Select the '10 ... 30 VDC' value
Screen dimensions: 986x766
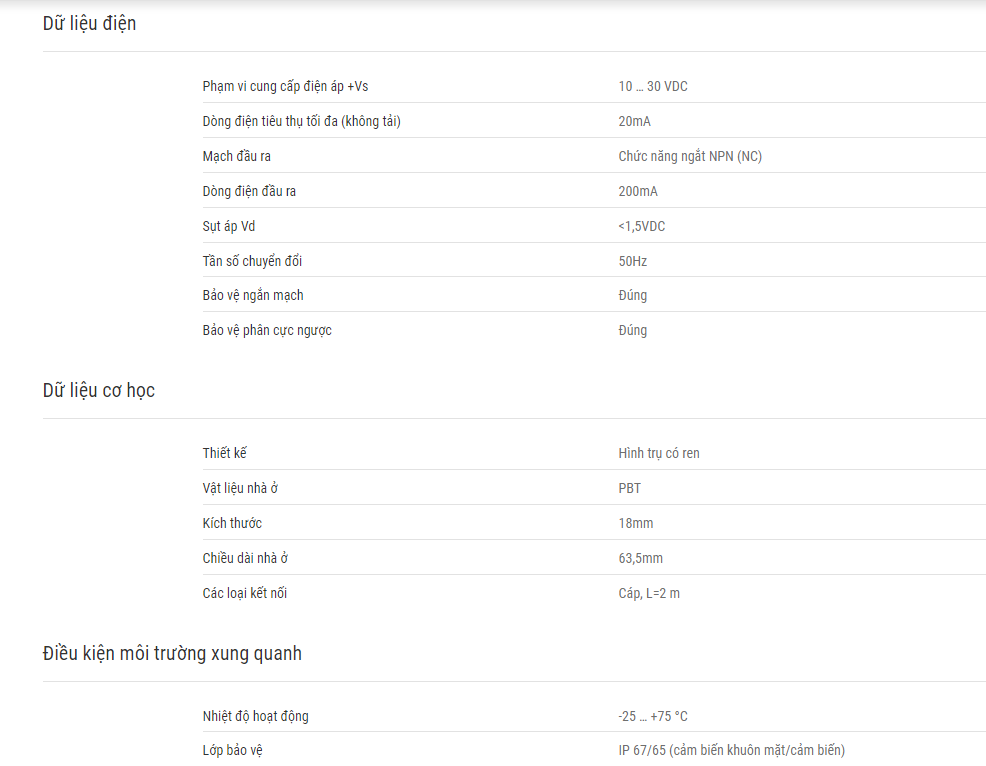[x=653, y=87]
